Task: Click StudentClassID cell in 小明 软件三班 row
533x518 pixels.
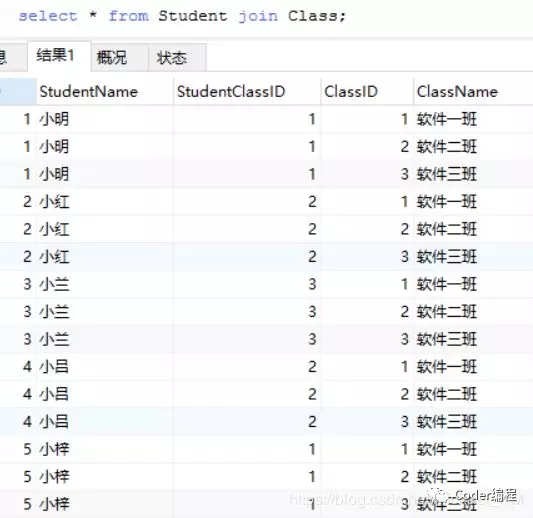Action: [x=247, y=174]
